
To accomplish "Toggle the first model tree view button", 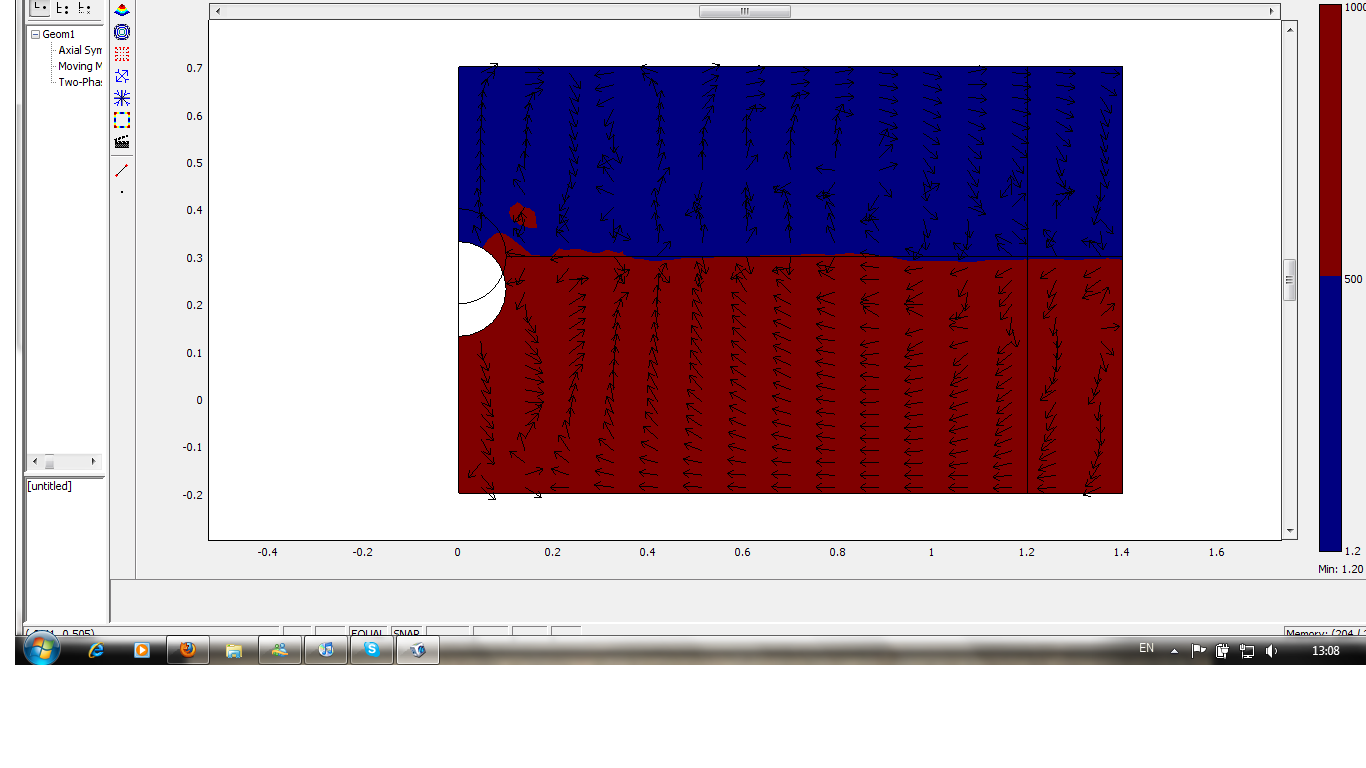I will click(39, 7).
